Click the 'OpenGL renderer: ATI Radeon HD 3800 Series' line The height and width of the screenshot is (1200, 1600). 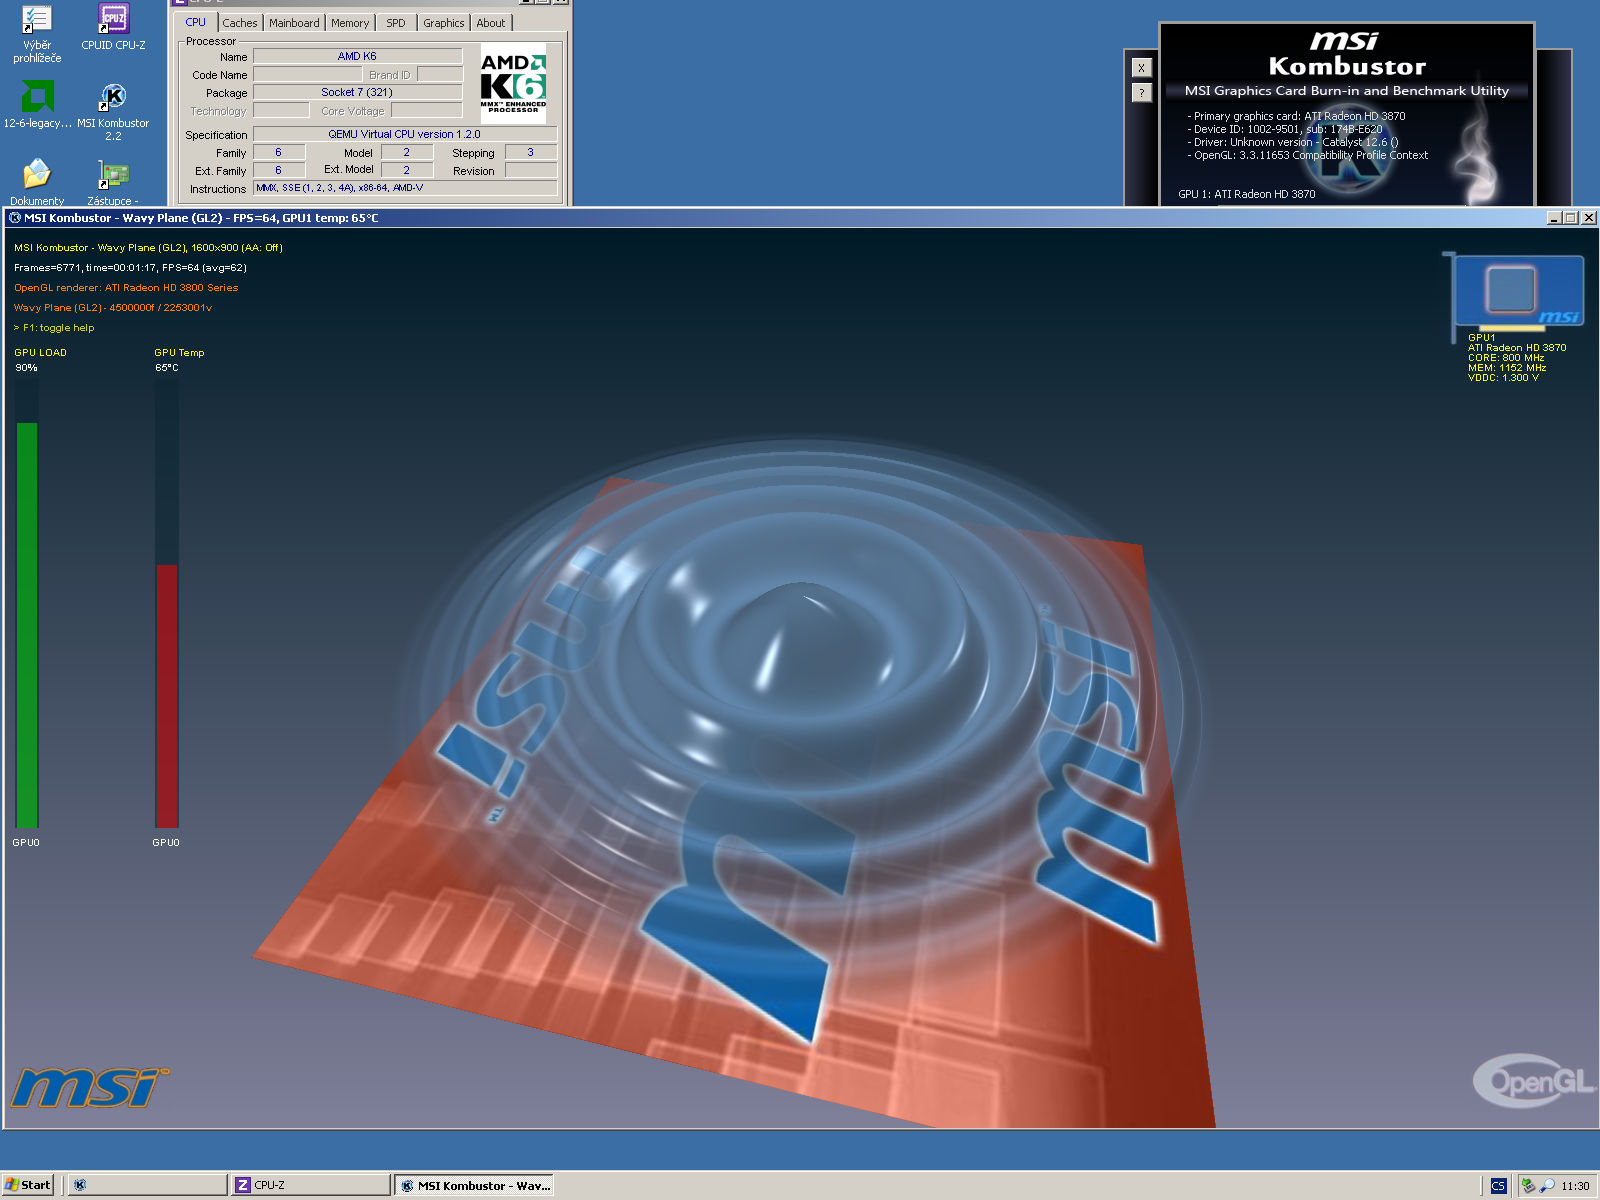pyautogui.click(x=126, y=288)
